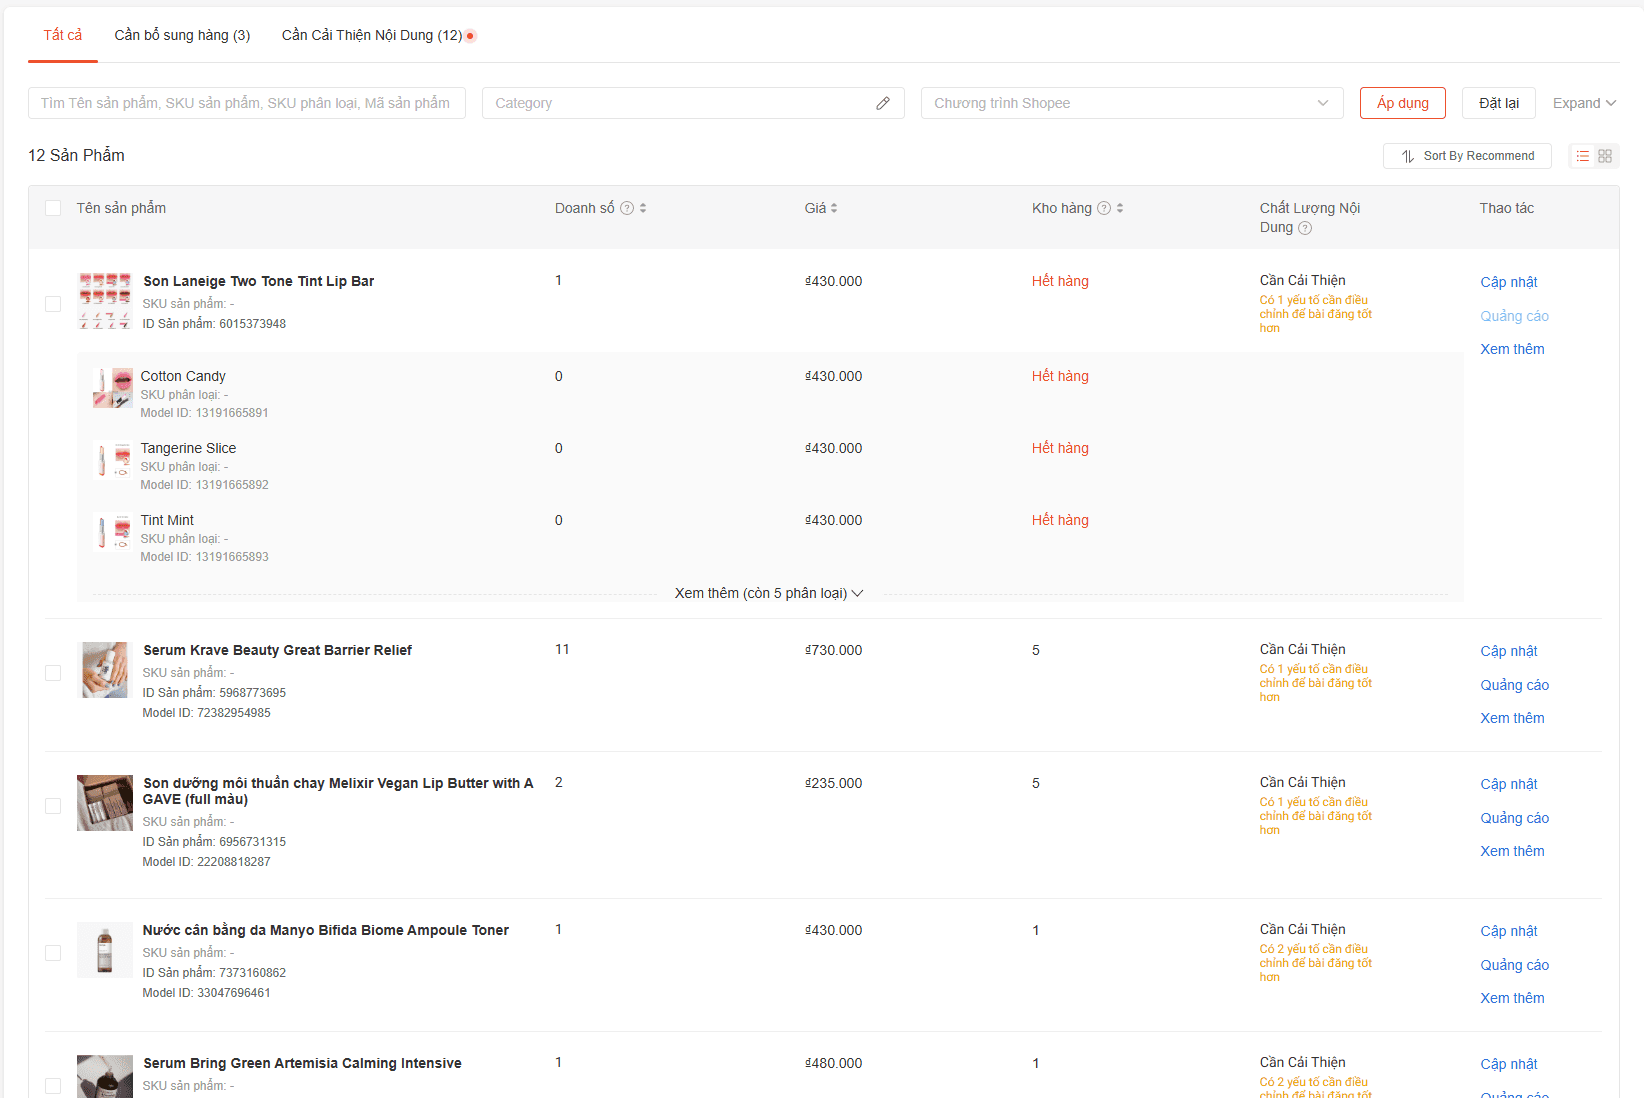Screen dimensions: 1644x1098
Task: Click the Áp dụng button
Action: click(1402, 103)
